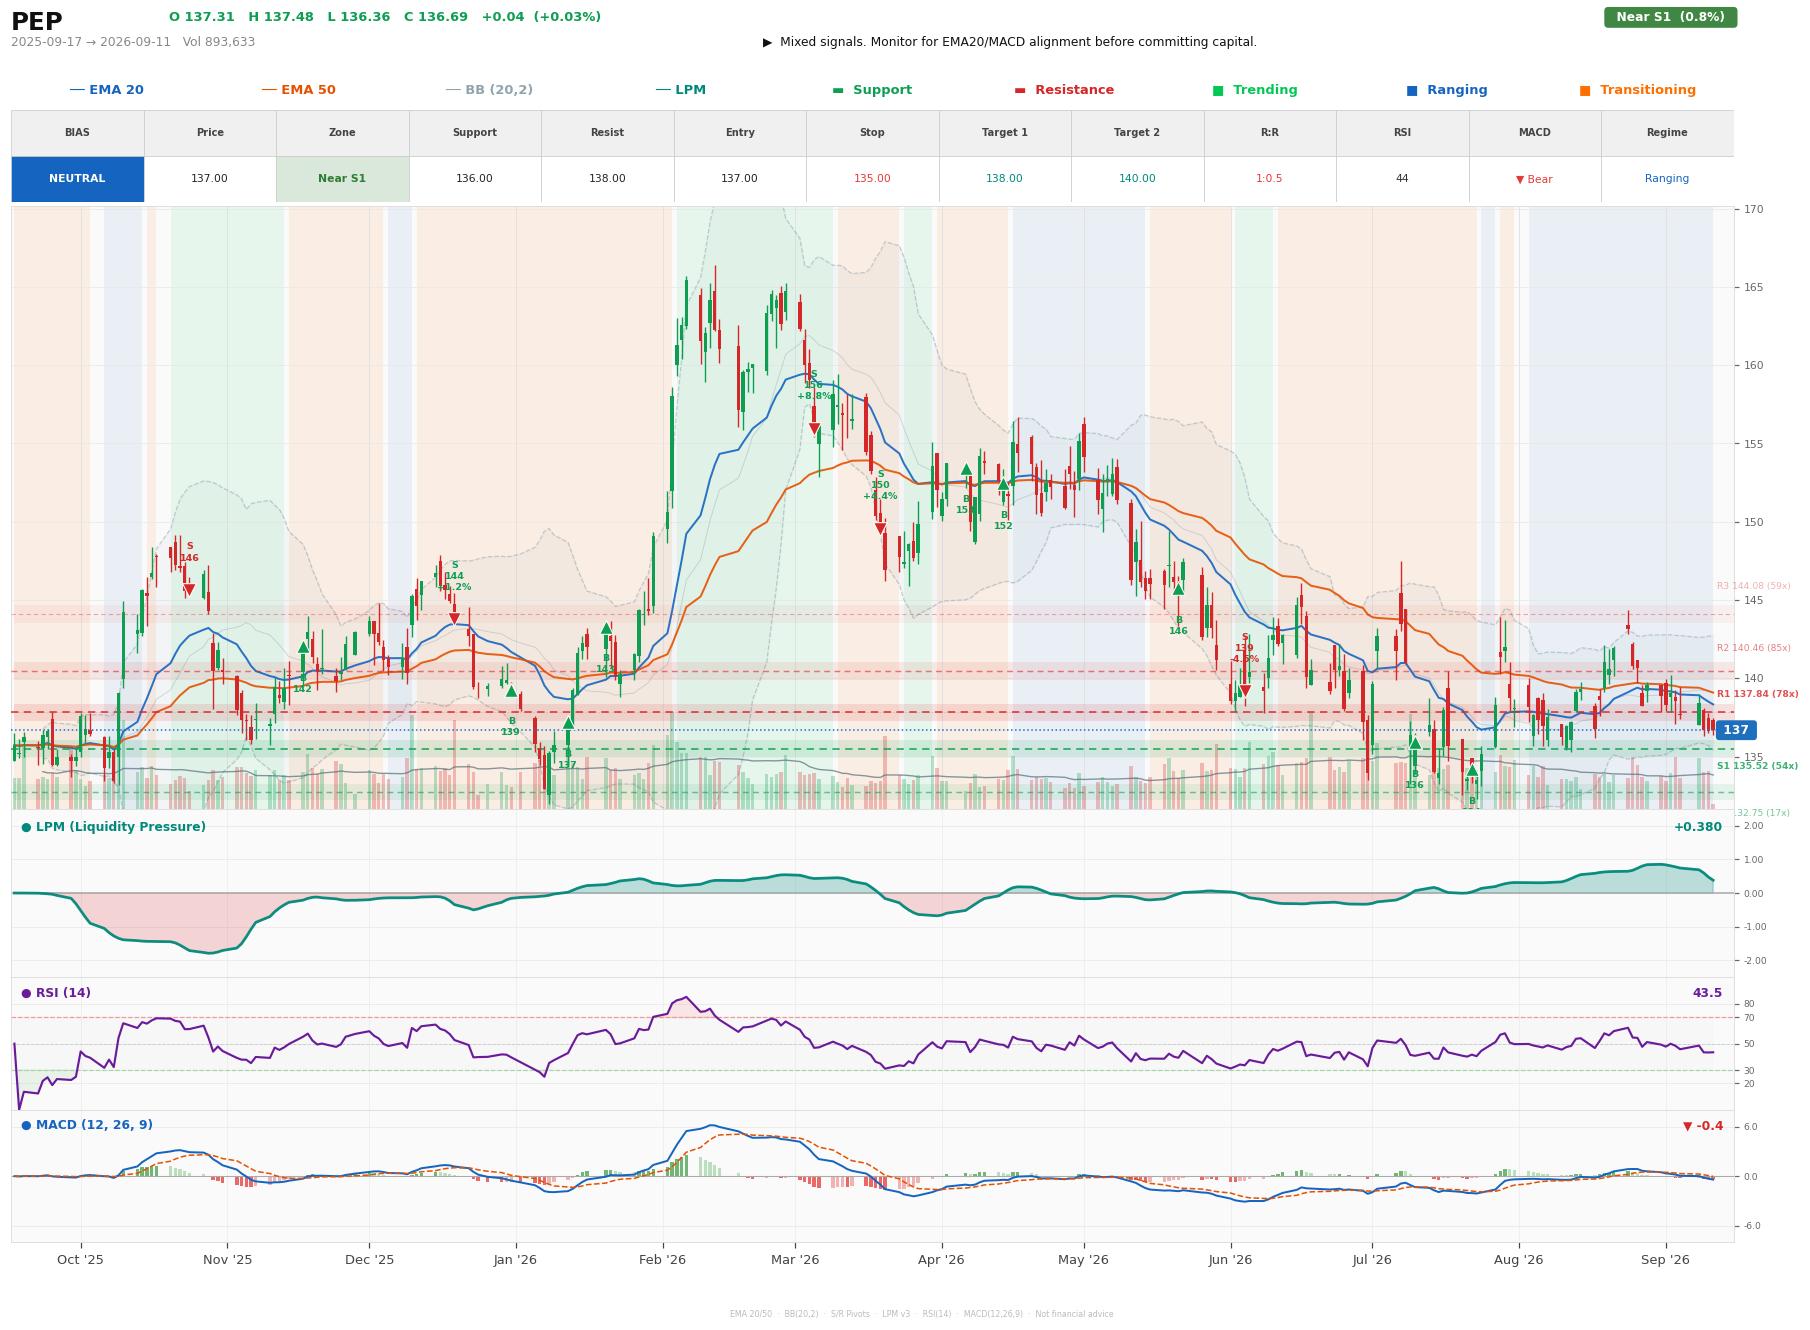Click the BIAS column header
Viewport: 1810px width, 1330px height.
[77, 133]
